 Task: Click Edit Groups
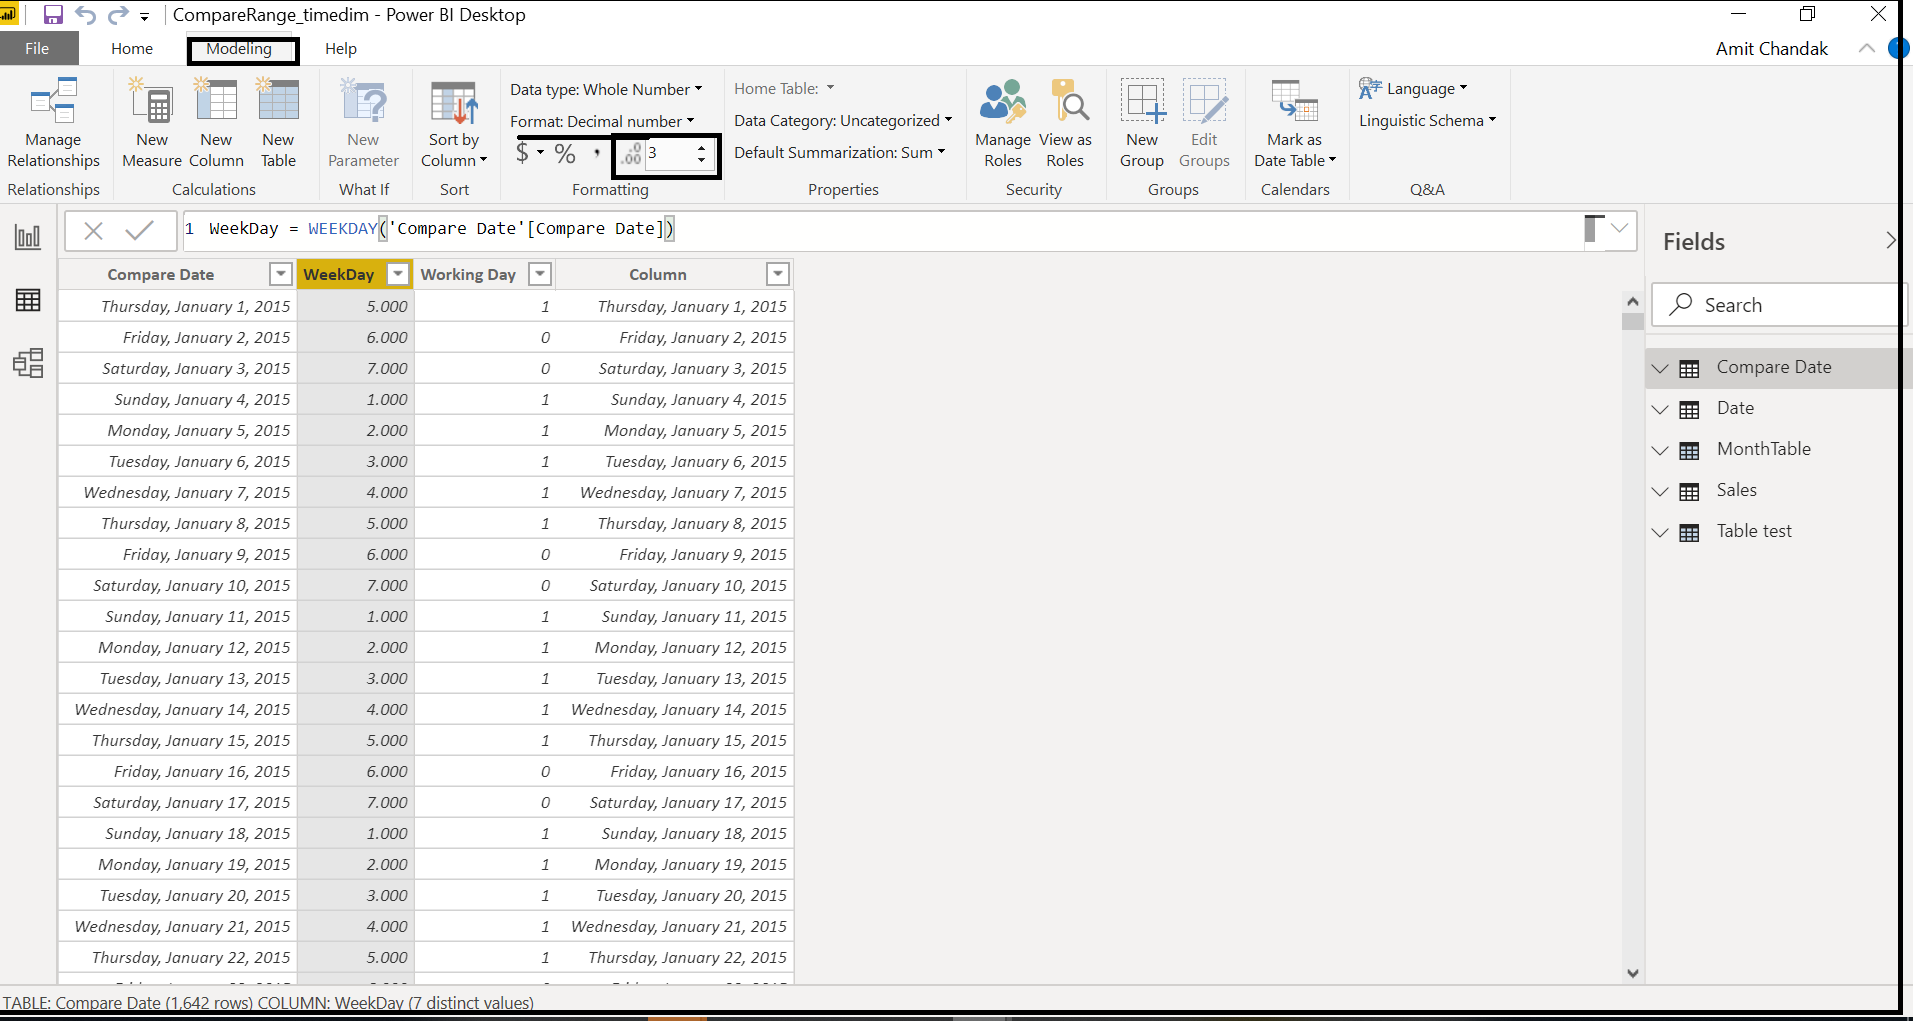pos(1204,123)
